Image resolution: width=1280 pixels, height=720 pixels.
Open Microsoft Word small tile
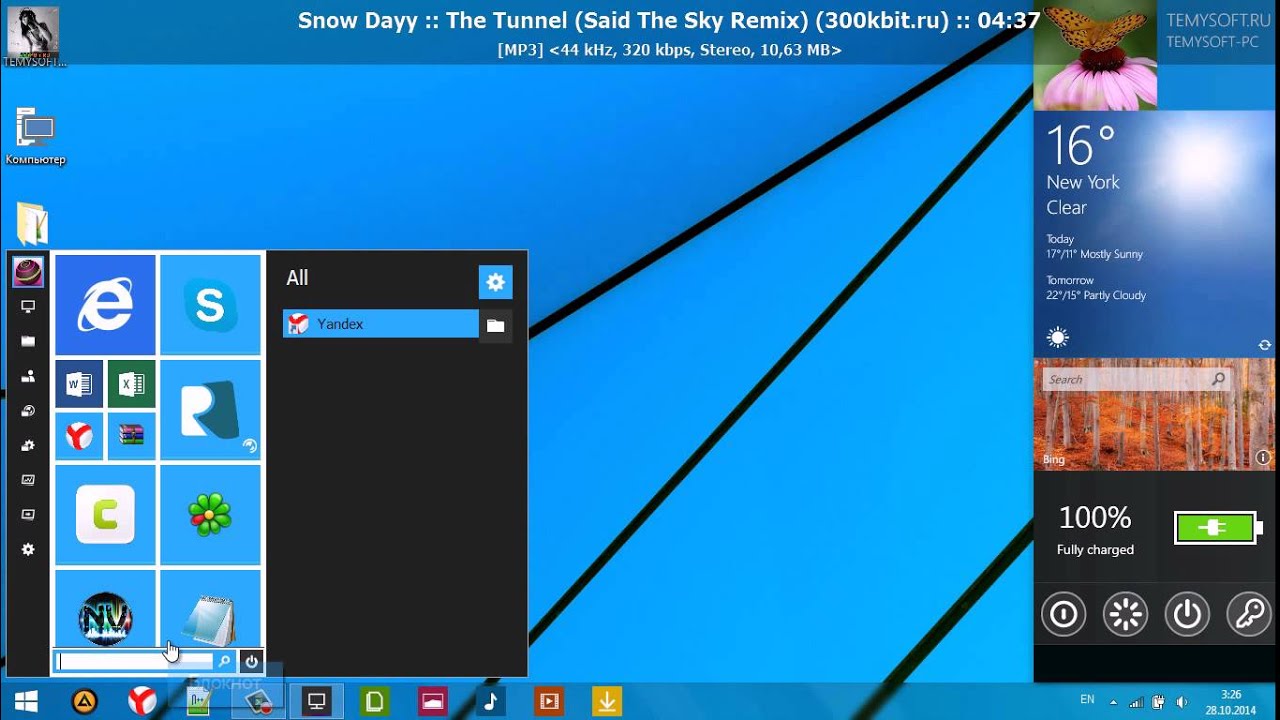tap(79, 384)
